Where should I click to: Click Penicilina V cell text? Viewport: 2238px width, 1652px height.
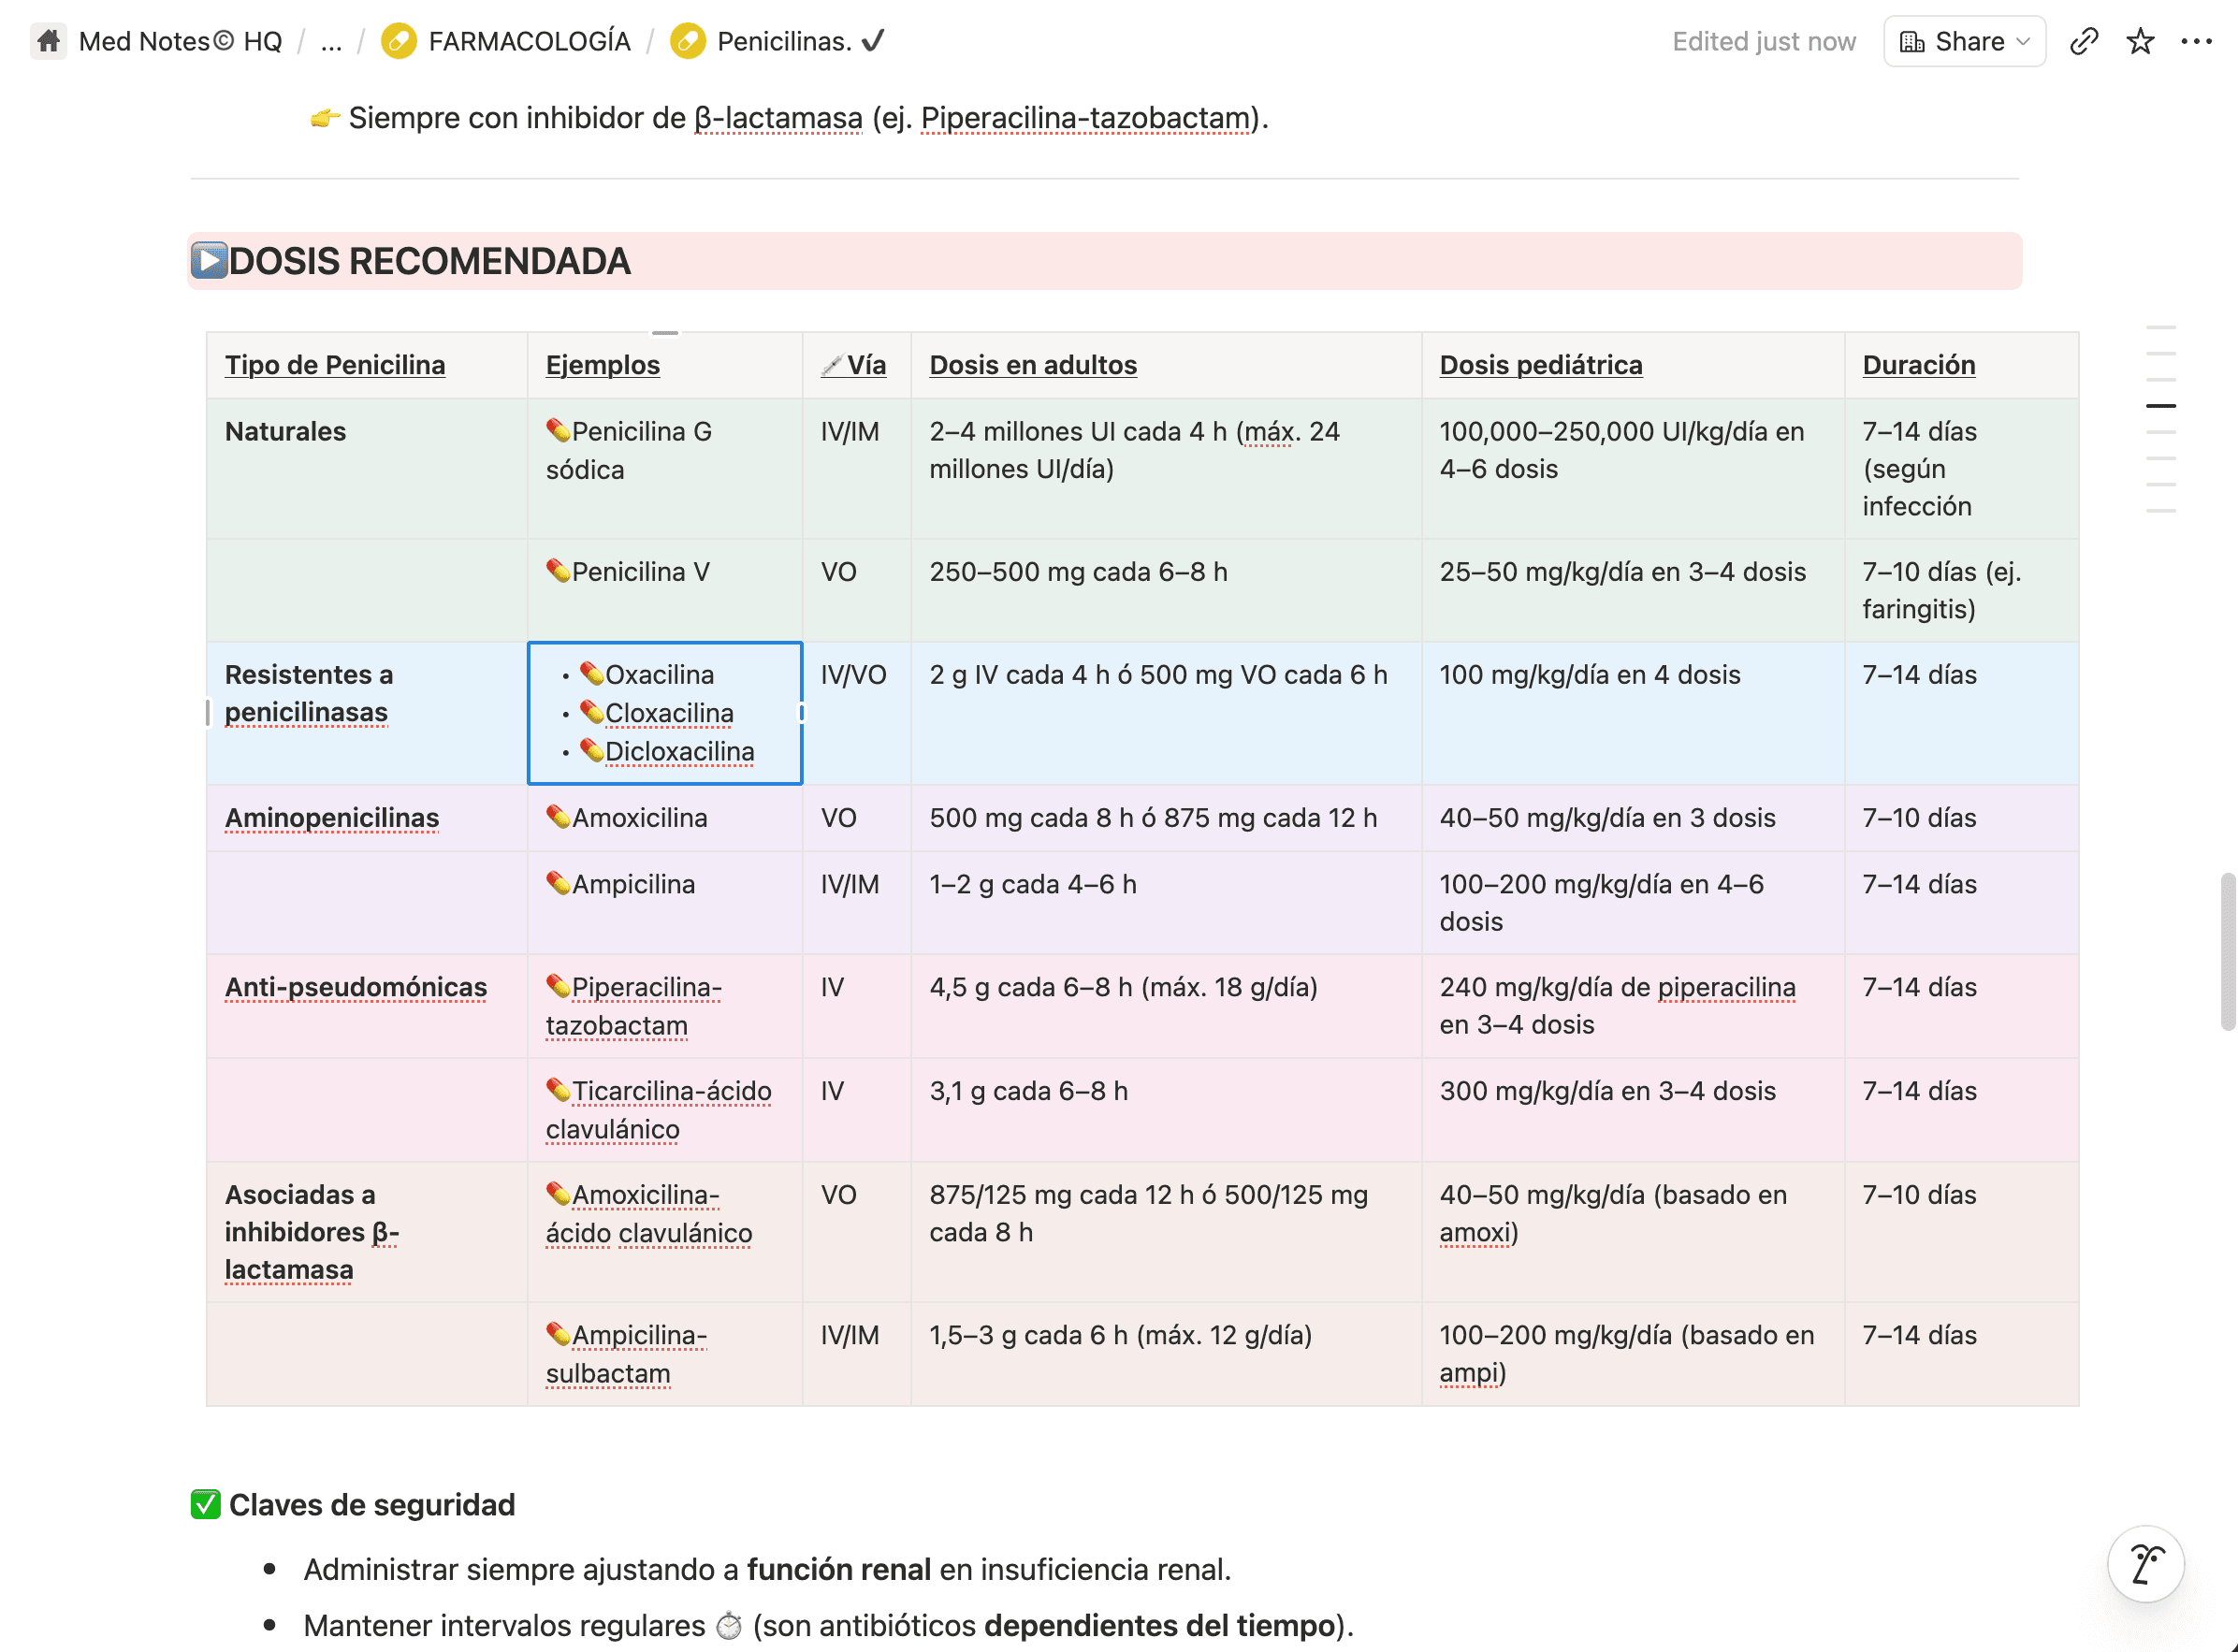(641, 572)
